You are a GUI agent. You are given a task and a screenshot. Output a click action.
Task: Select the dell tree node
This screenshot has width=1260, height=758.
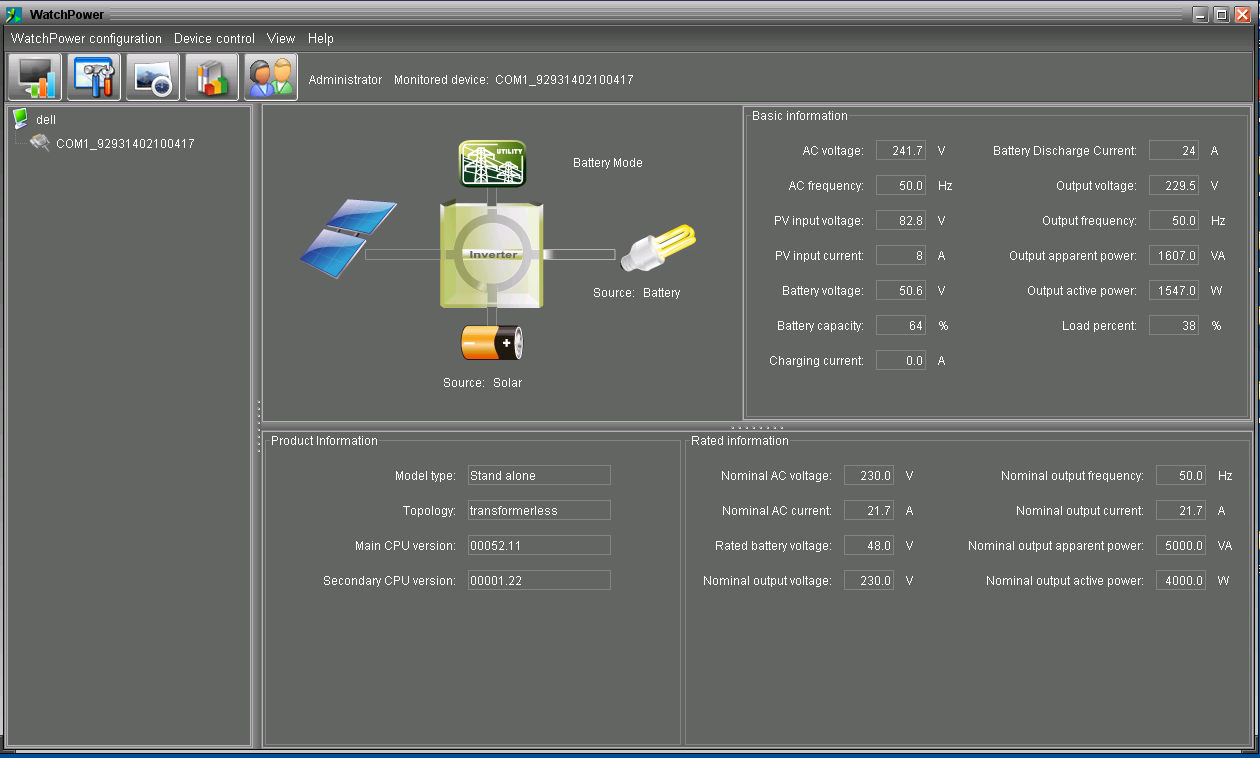click(46, 119)
